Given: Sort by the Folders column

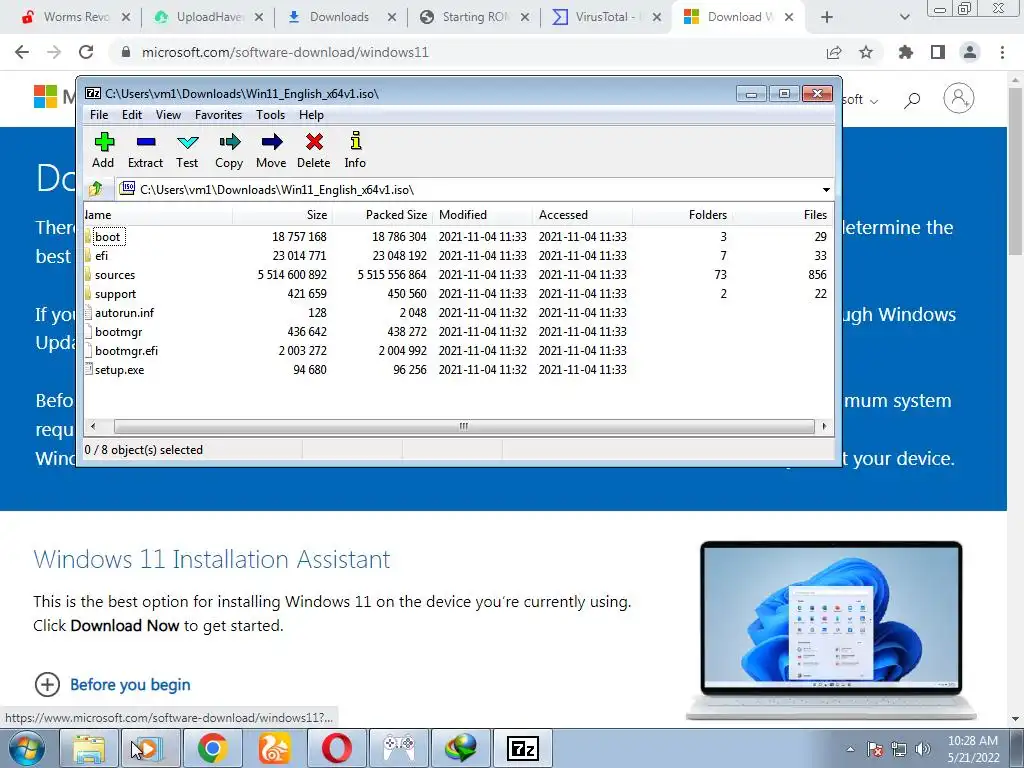Looking at the screenshot, I should point(682,215).
